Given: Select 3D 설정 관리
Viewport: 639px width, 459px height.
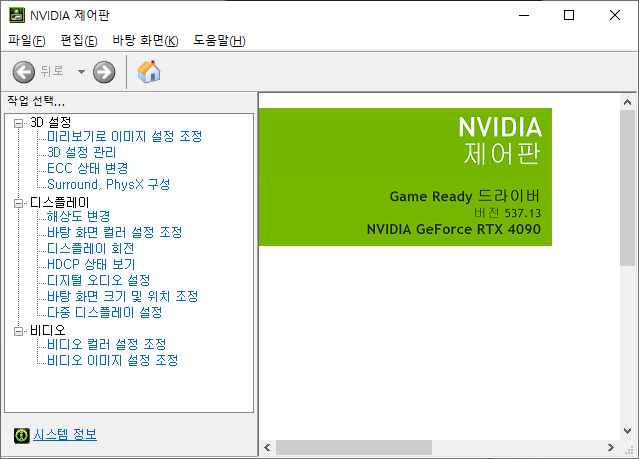Looking at the screenshot, I should click(x=82, y=152).
